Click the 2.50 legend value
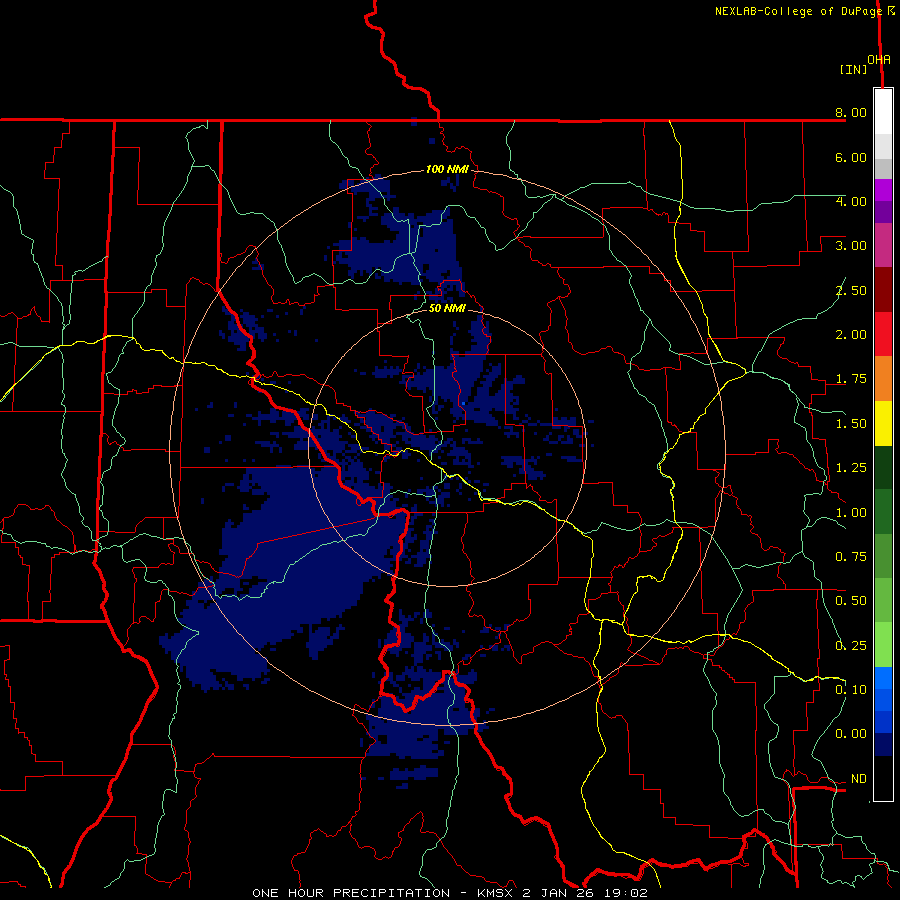This screenshot has height=900, width=900. pyautogui.click(x=851, y=290)
